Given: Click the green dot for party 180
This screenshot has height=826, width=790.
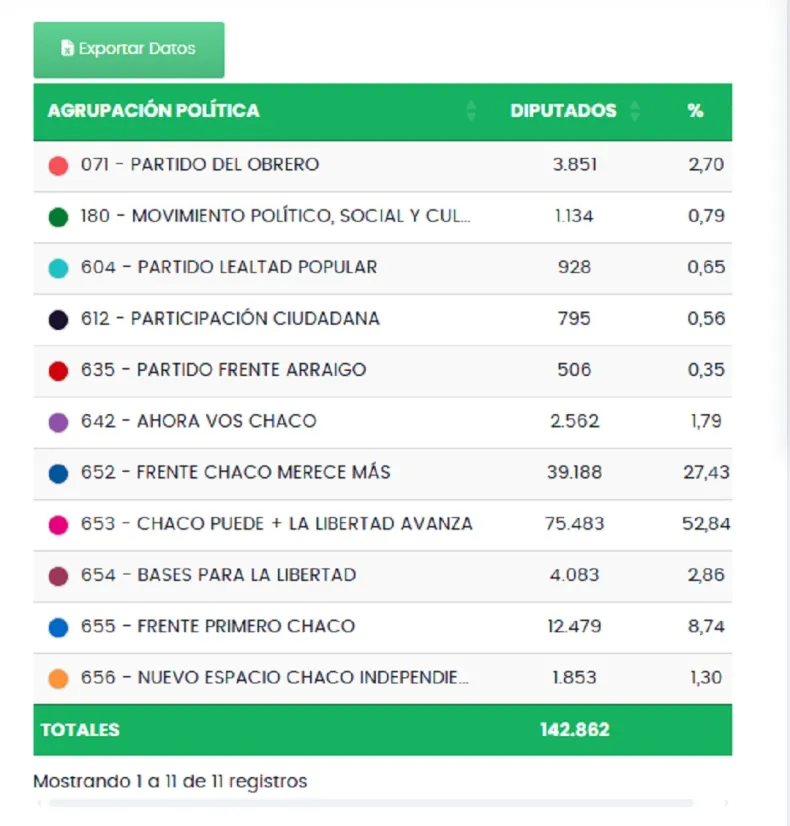Looking at the screenshot, I should [x=58, y=217].
